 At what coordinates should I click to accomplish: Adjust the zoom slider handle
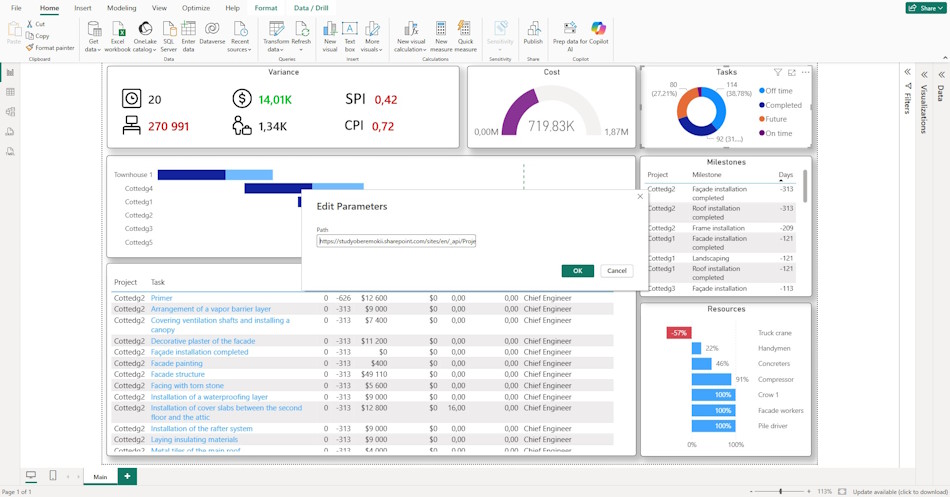[x=780, y=492]
